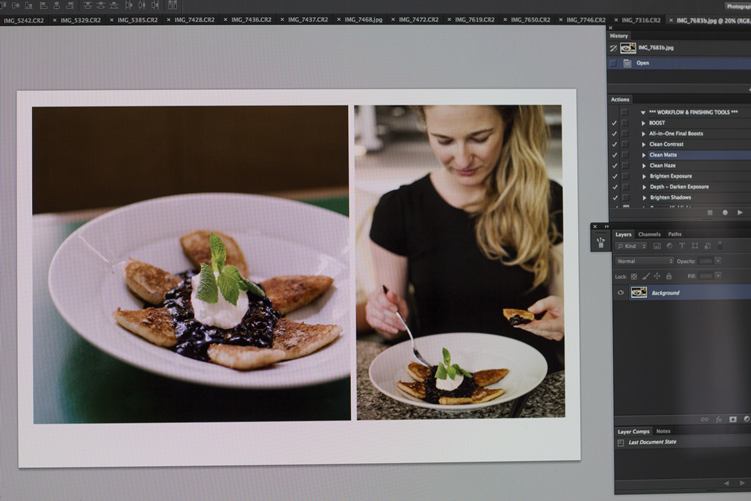Toggle the checkmark for Brighten Exposure action

pyautogui.click(x=615, y=176)
